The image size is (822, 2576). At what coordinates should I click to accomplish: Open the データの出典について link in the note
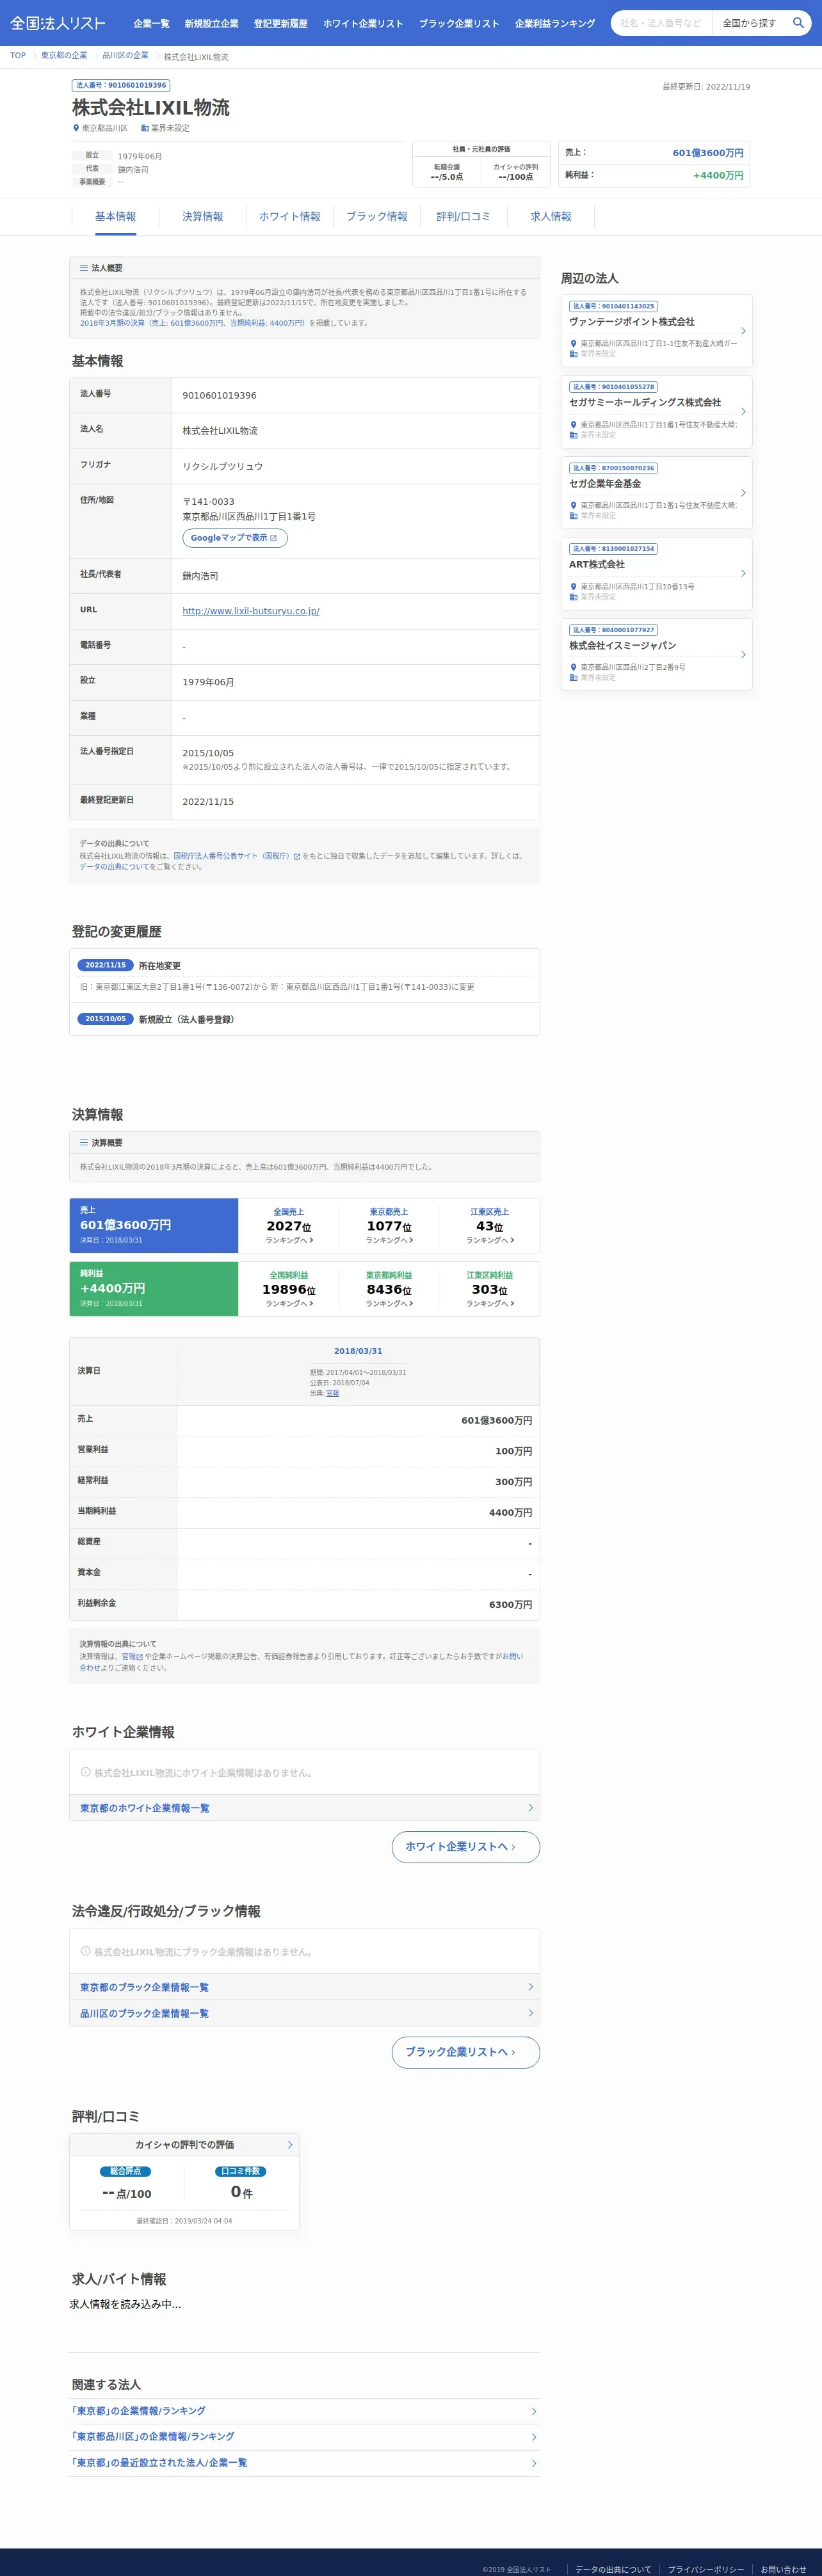(x=114, y=867)
